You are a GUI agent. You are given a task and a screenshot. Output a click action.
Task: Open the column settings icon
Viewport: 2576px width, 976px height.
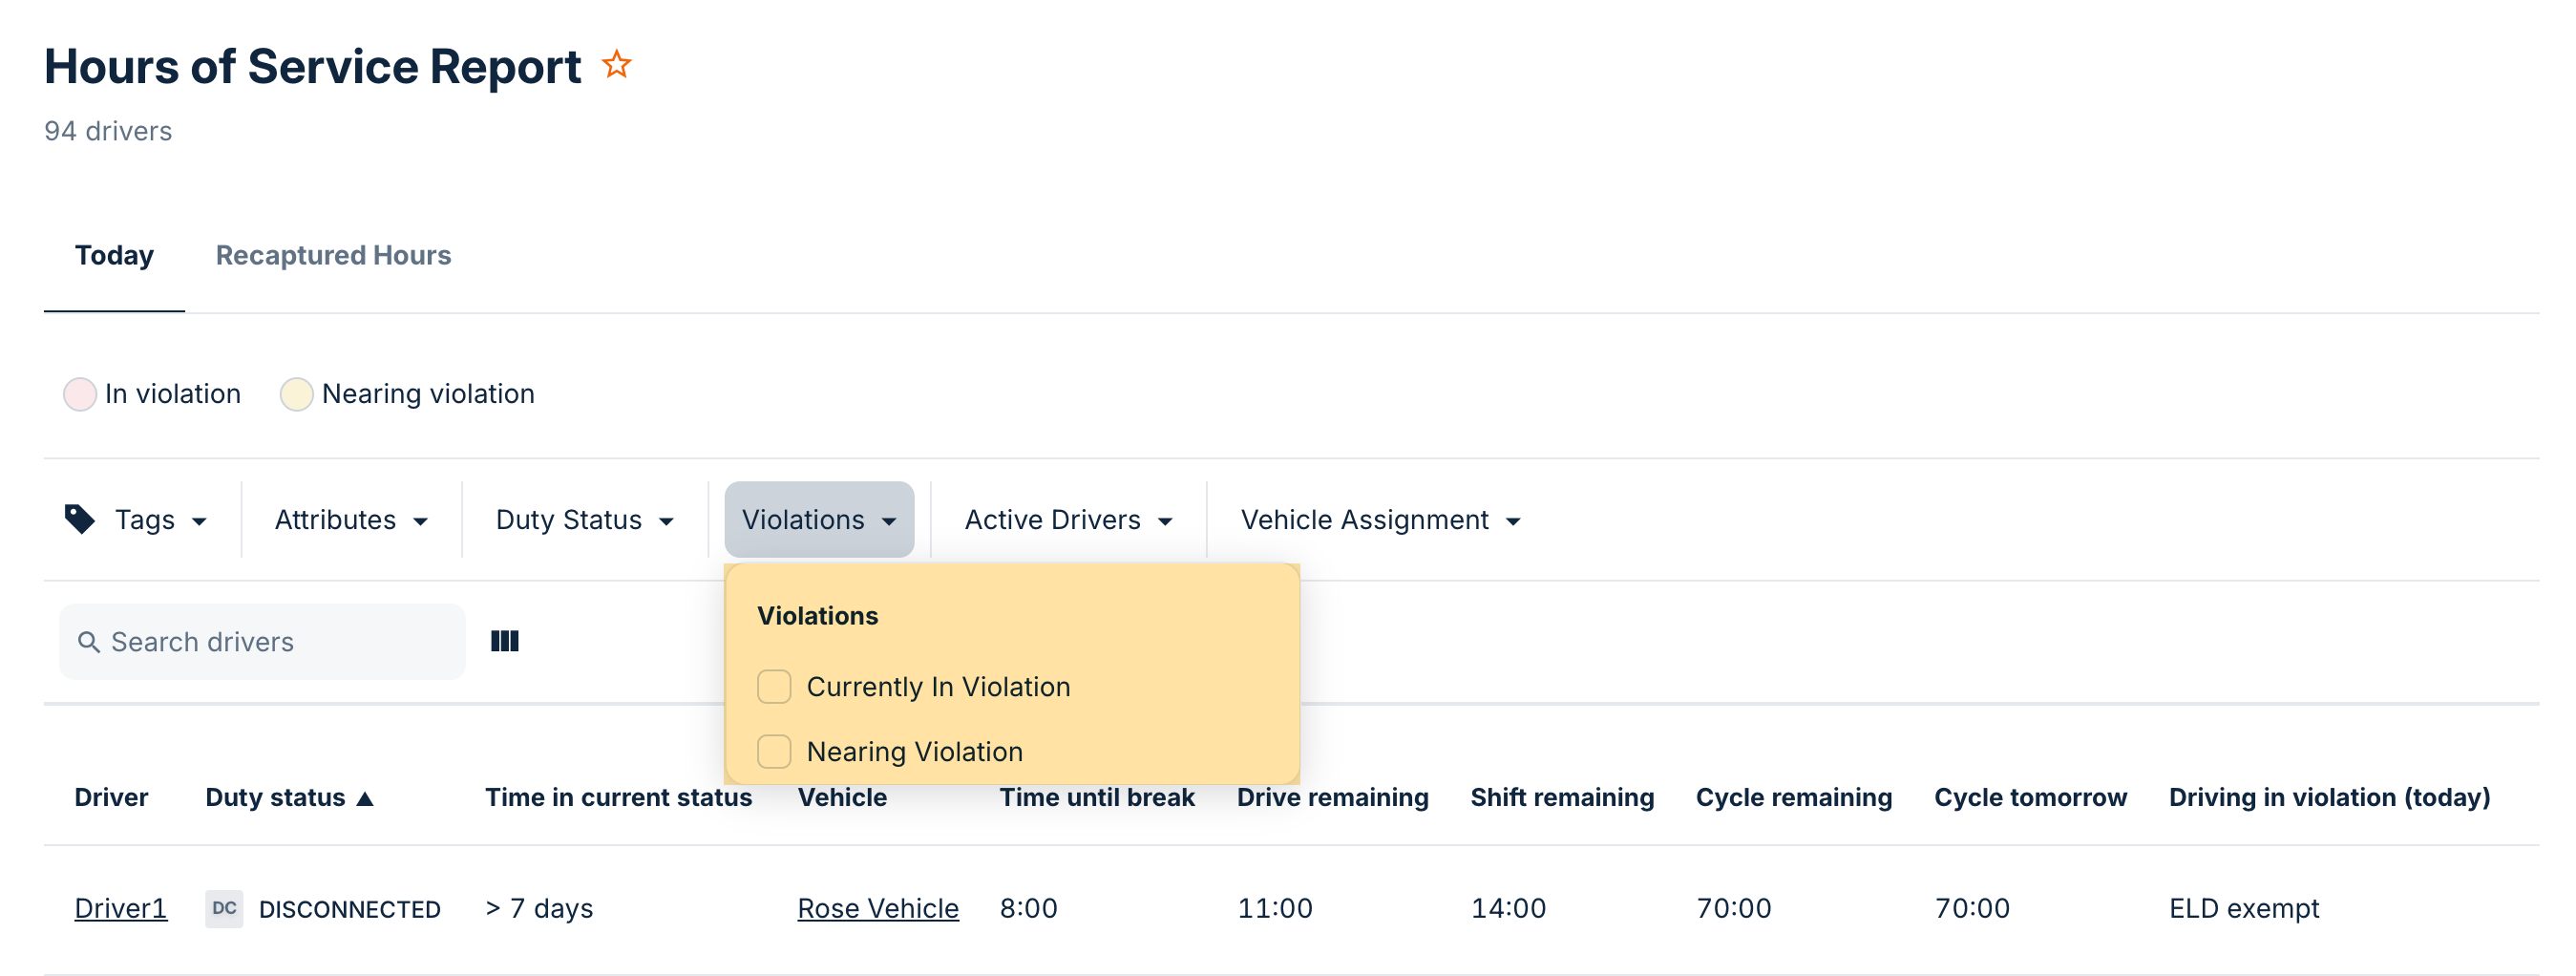504,641
